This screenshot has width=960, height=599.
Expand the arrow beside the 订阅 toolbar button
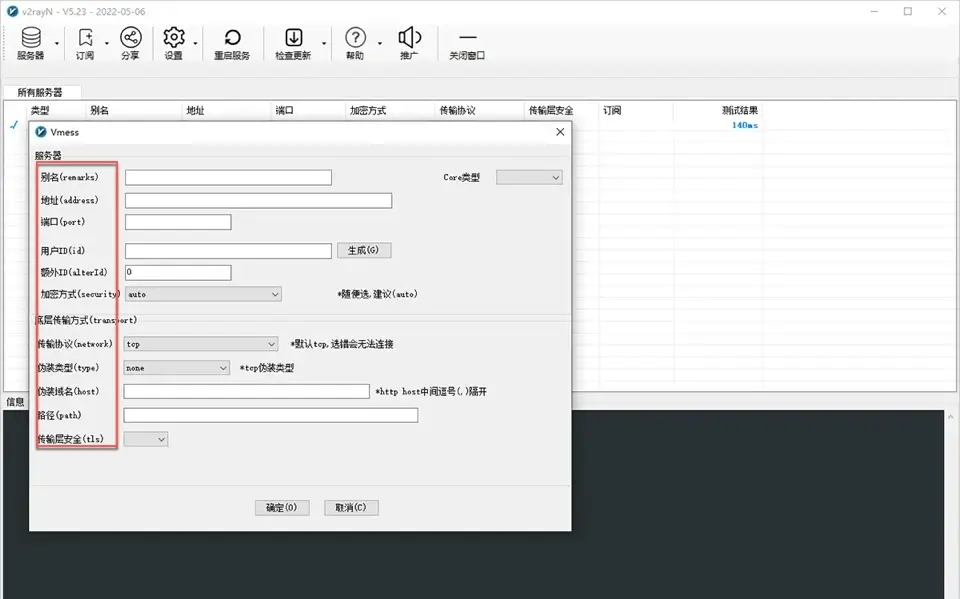pyautogui.click(x=107, y=43)
